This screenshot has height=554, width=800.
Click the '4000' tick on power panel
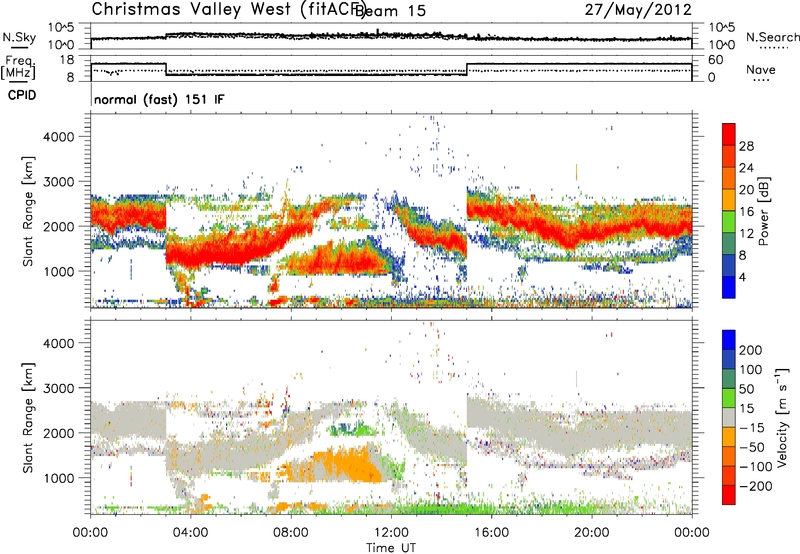(58, 137)
